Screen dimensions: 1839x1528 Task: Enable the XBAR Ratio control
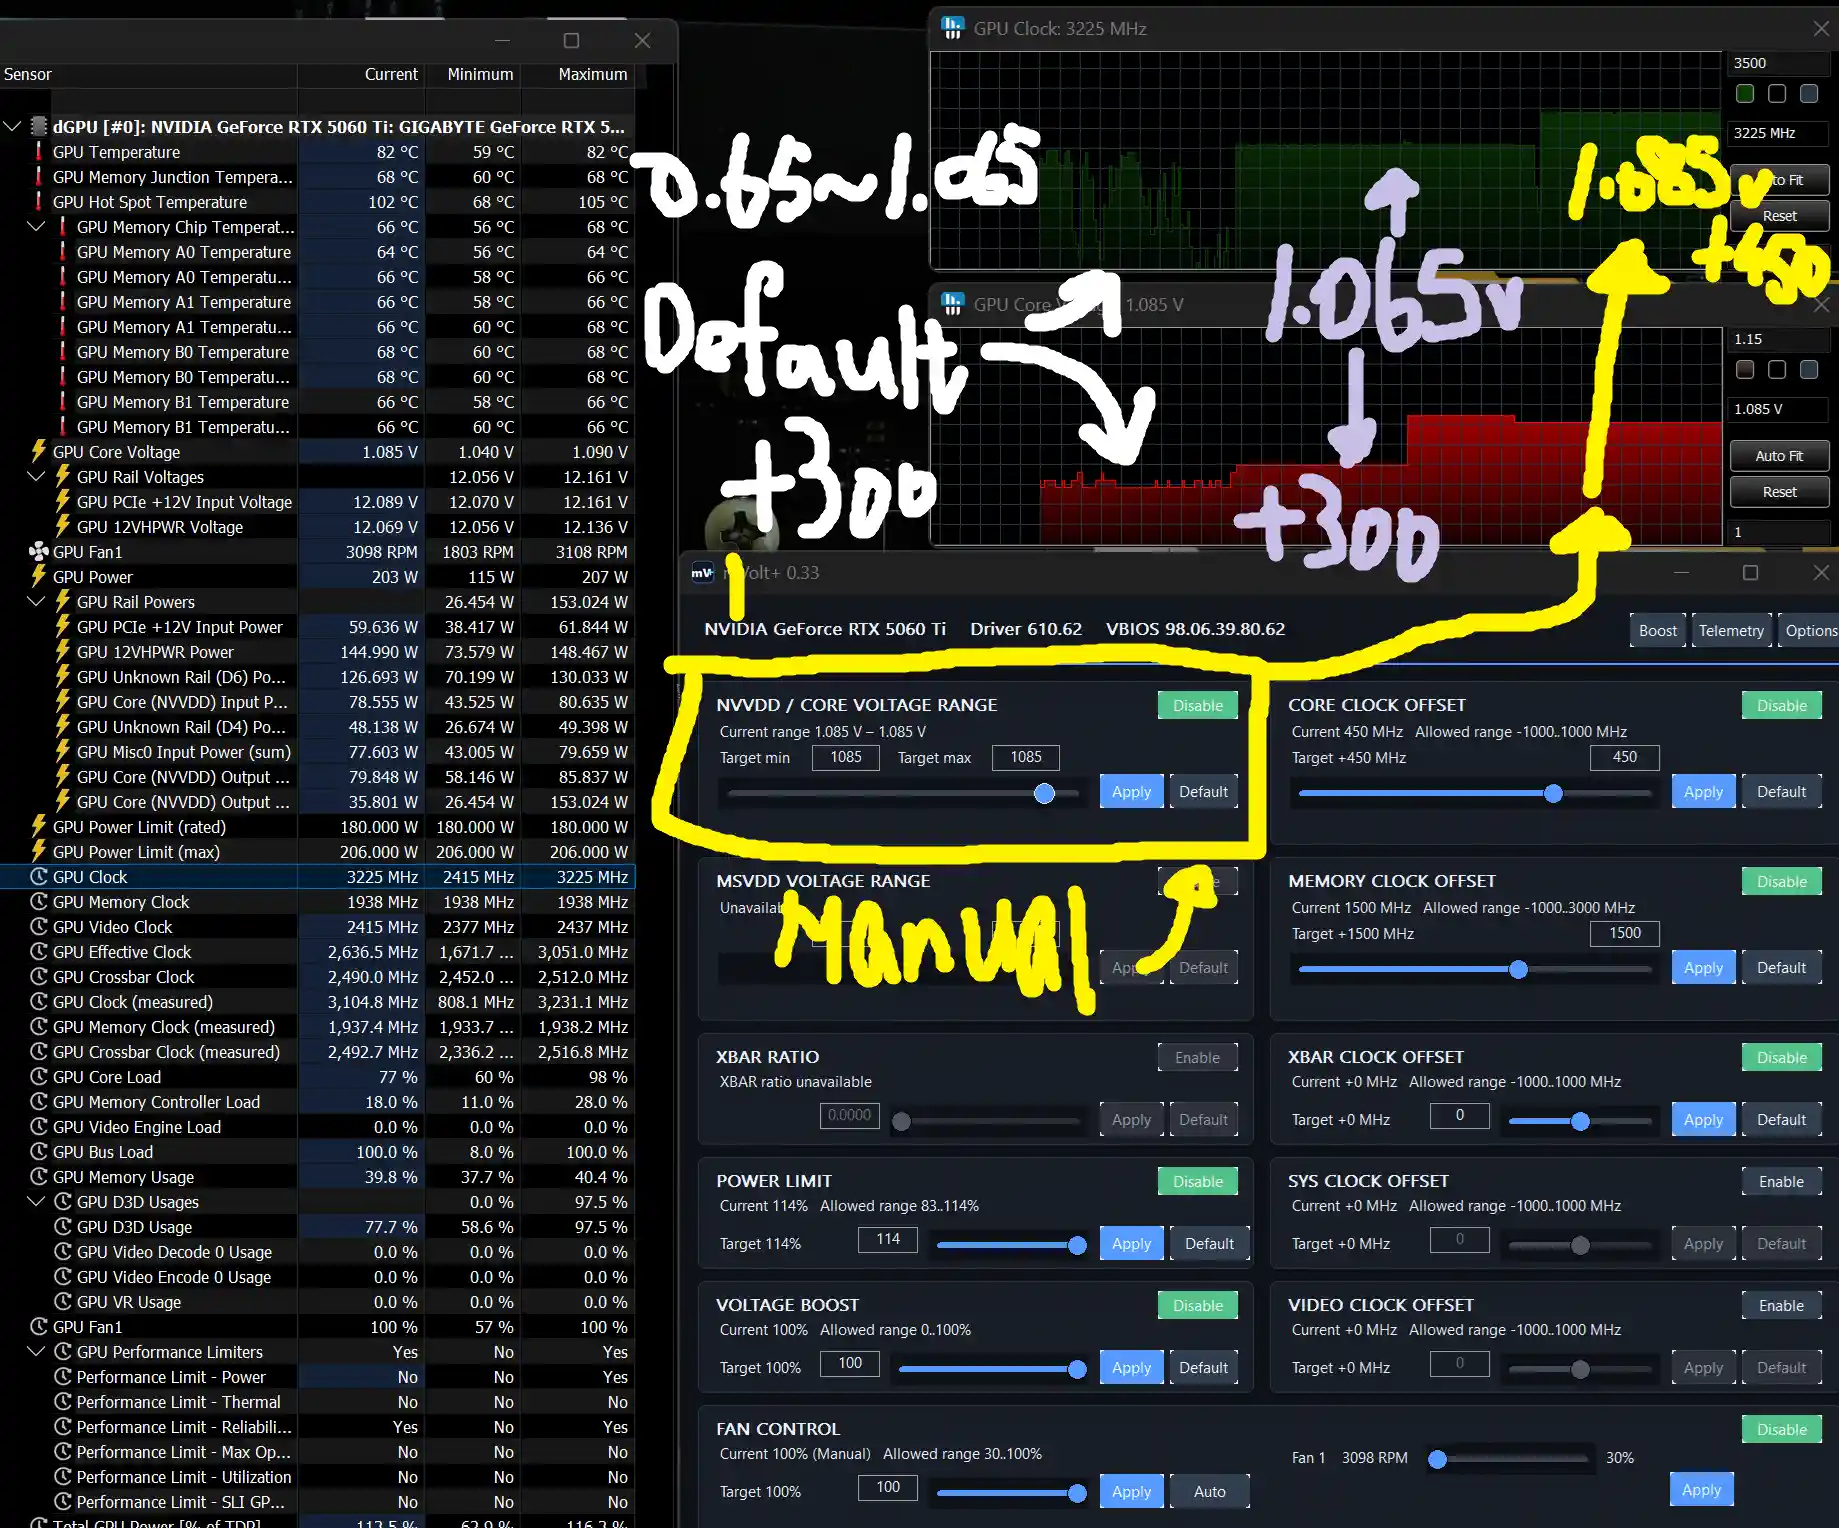(1198, 1058)
